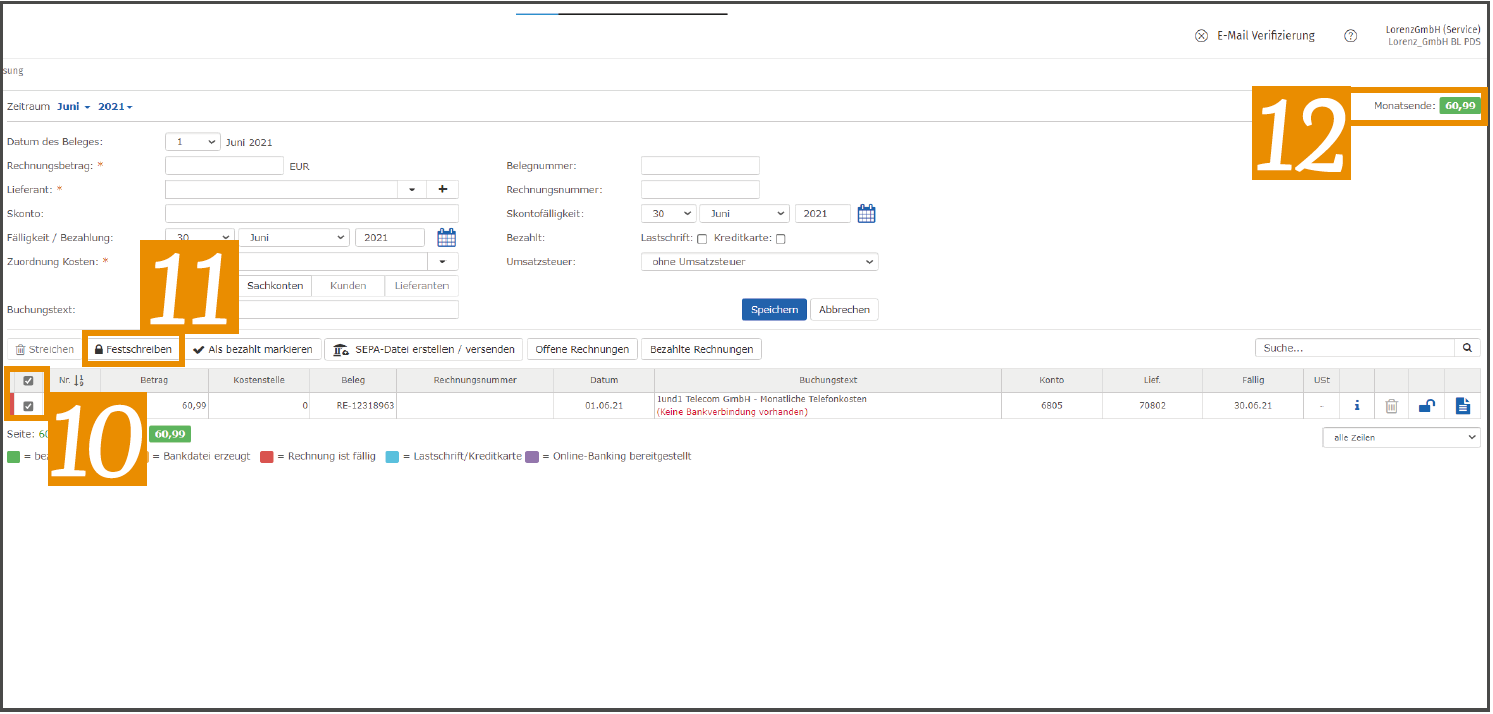This screenshot has height=714, width=1493.
Task: Open the help question mark icon
Action: pyautogui.click(x=1350, y=36)
